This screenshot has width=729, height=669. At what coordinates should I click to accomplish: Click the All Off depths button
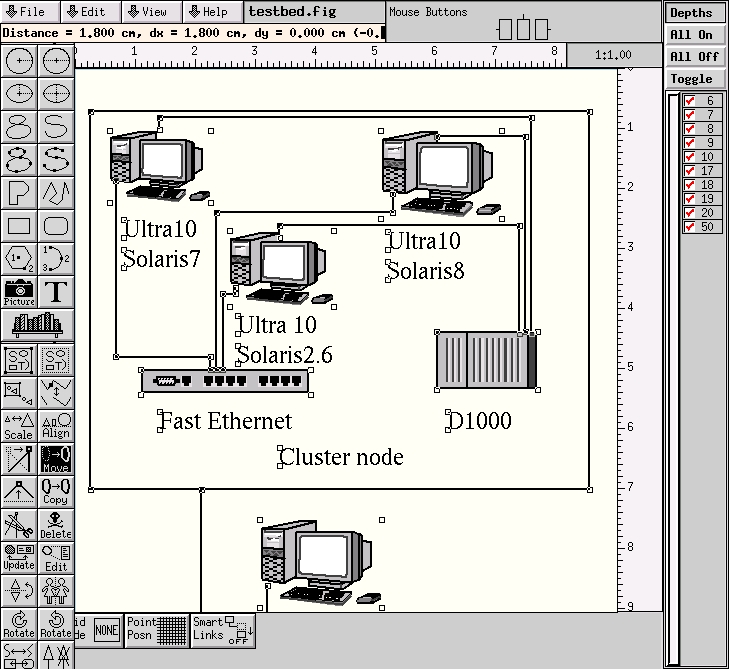695,57
